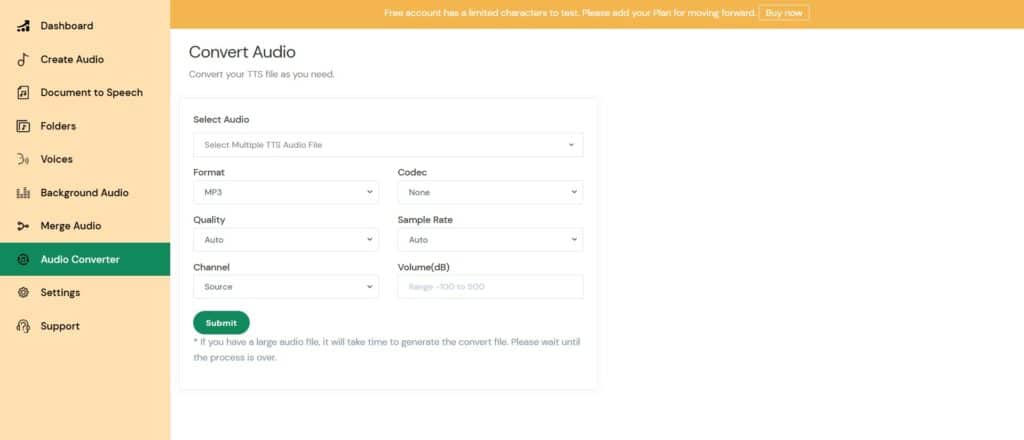Open the Select Multiple TTS Audio File dropdown
Viewport: 1024px width, 440px height.
click(x=388, y=145)
